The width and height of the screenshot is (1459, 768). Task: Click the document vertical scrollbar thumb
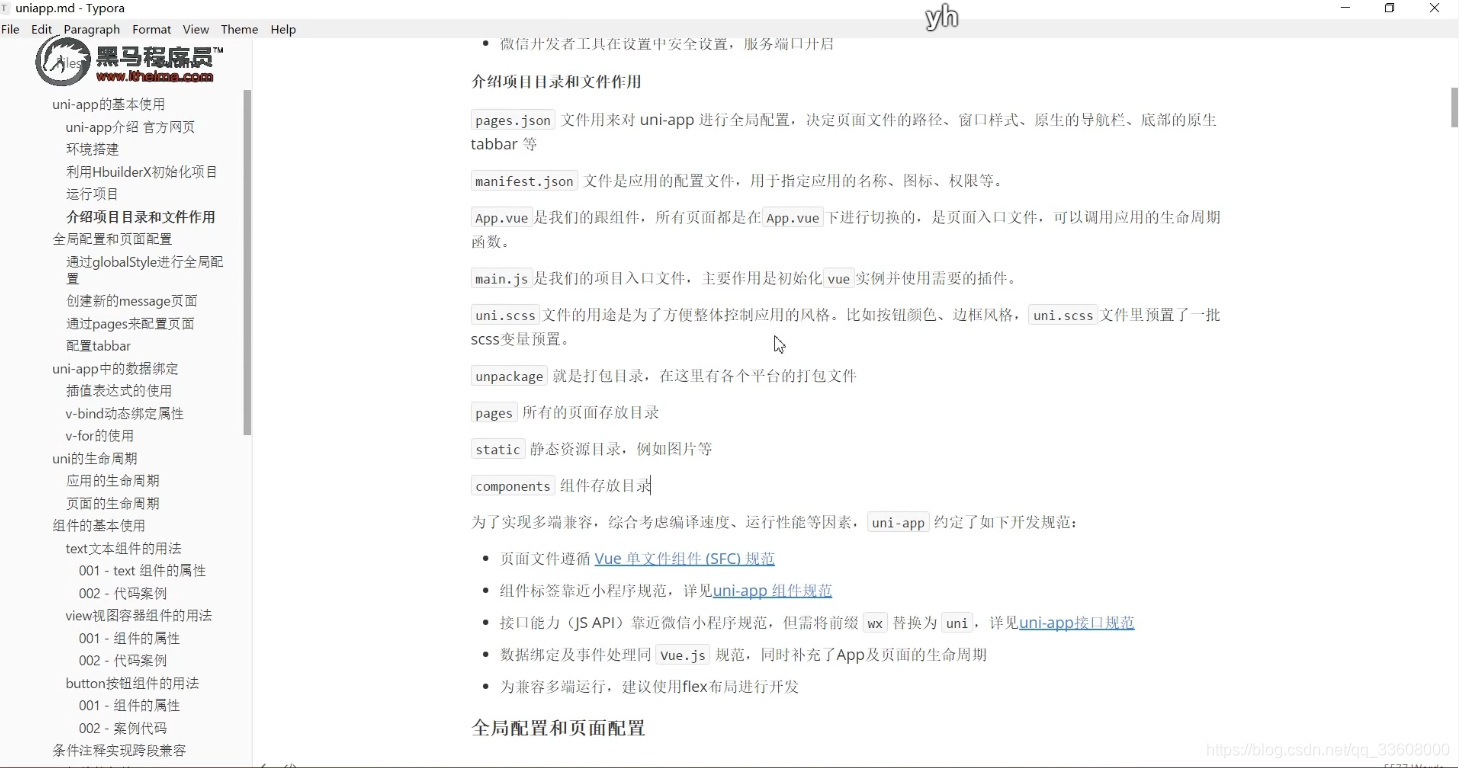point(1454,108)
